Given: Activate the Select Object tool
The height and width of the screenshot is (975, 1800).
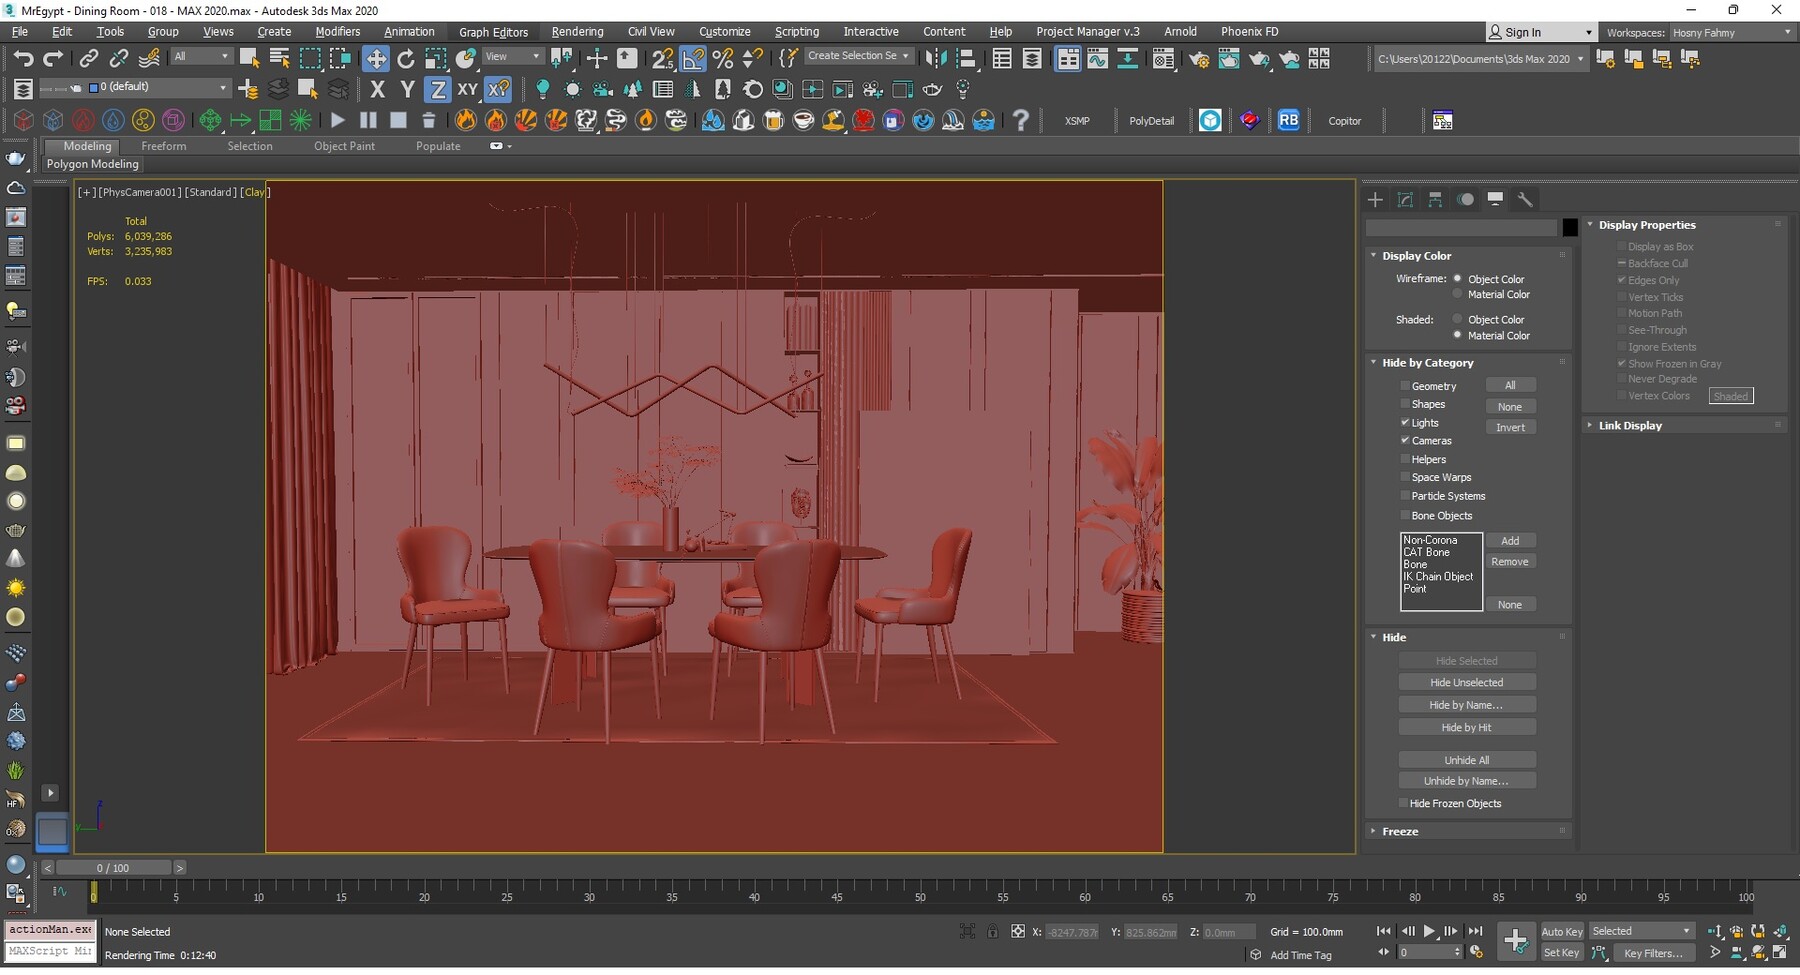Looking at the screenshot, I should (x=247, y=57).
